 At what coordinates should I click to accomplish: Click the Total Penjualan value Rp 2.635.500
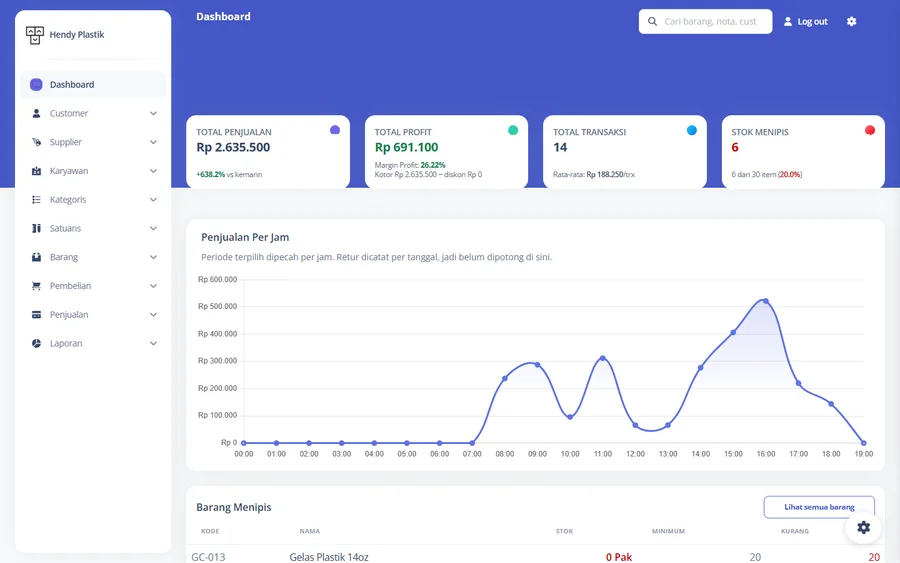coord(233,147)
